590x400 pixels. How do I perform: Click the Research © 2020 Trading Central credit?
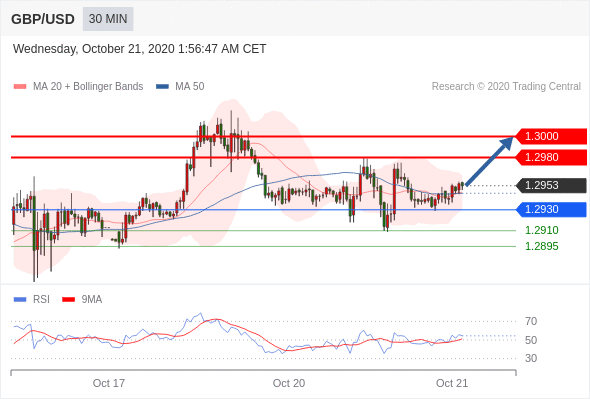pyautogui.click(x=506, y=87)
